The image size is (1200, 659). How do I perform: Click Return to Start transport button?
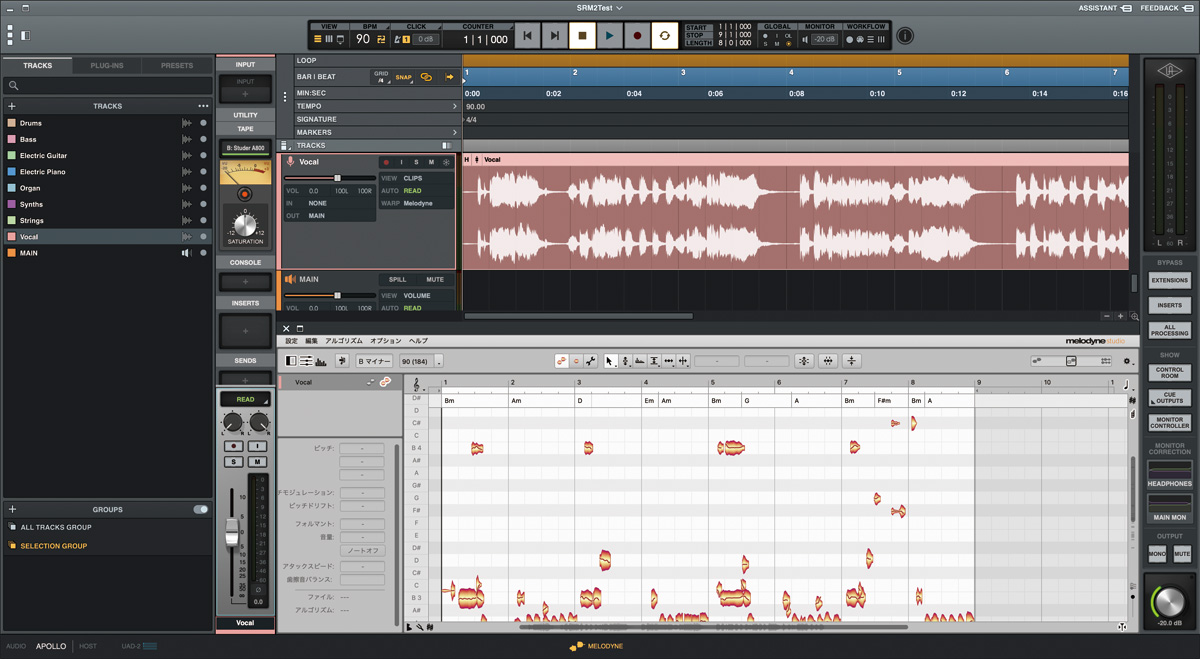tap(527, 36)
